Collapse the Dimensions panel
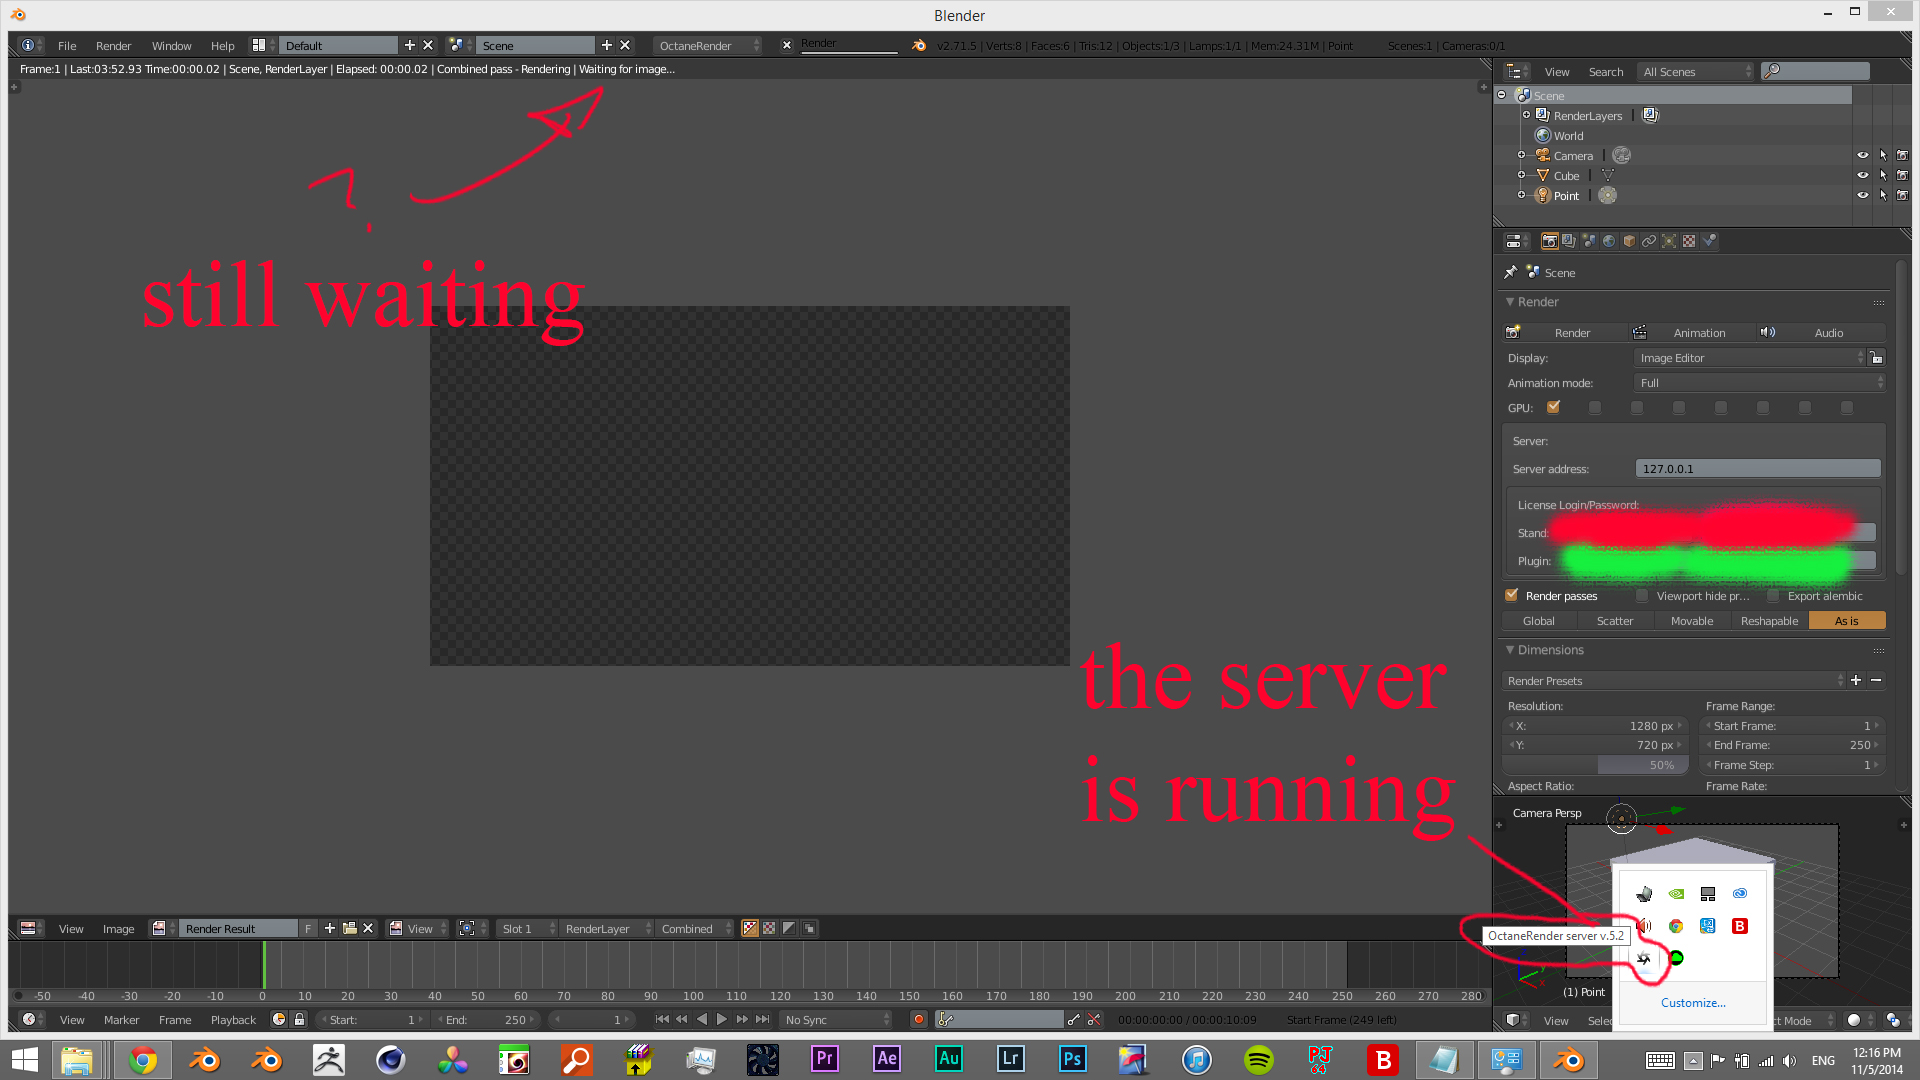1920x1080 pixels. click(1510, 650)
